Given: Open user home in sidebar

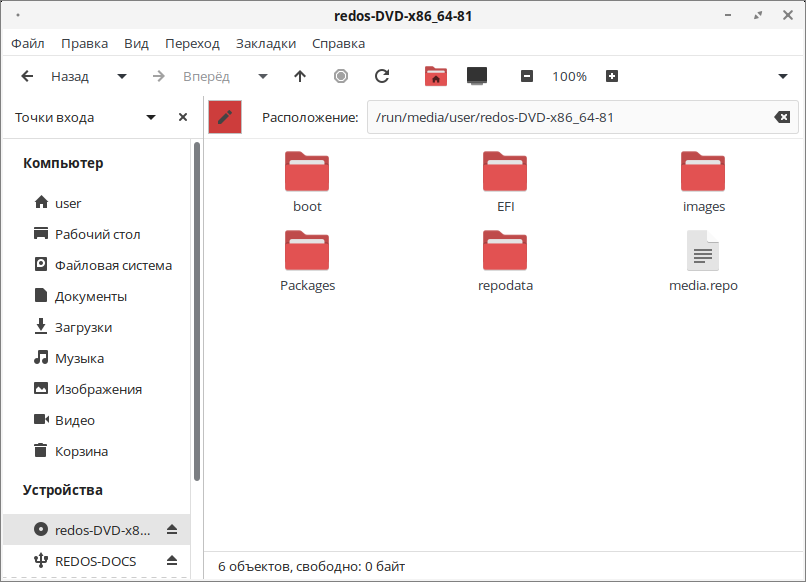Looking at the screenshot, I should (96, 204).
